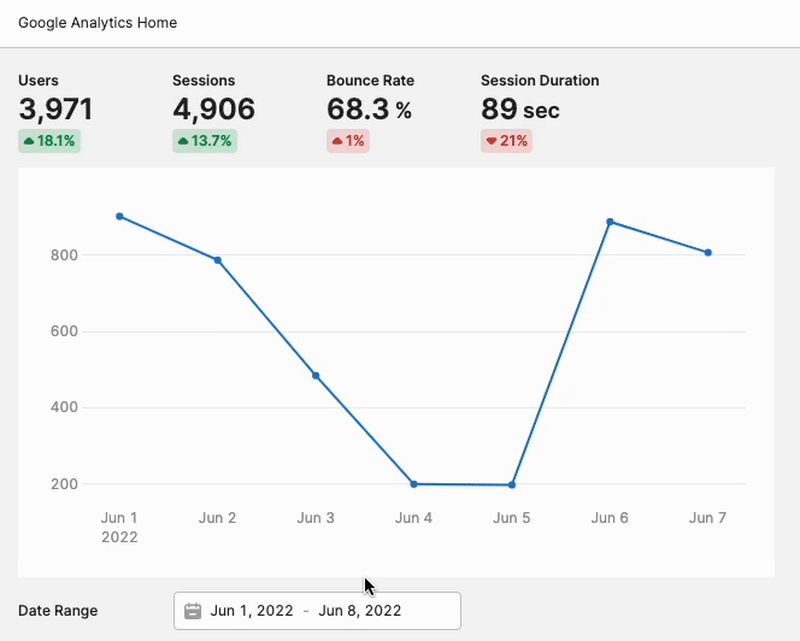Viewport: 800px width, 641px height.
Task: Click the trend icon in Bounce Rate 1% badge
Action: pos(337,141)
